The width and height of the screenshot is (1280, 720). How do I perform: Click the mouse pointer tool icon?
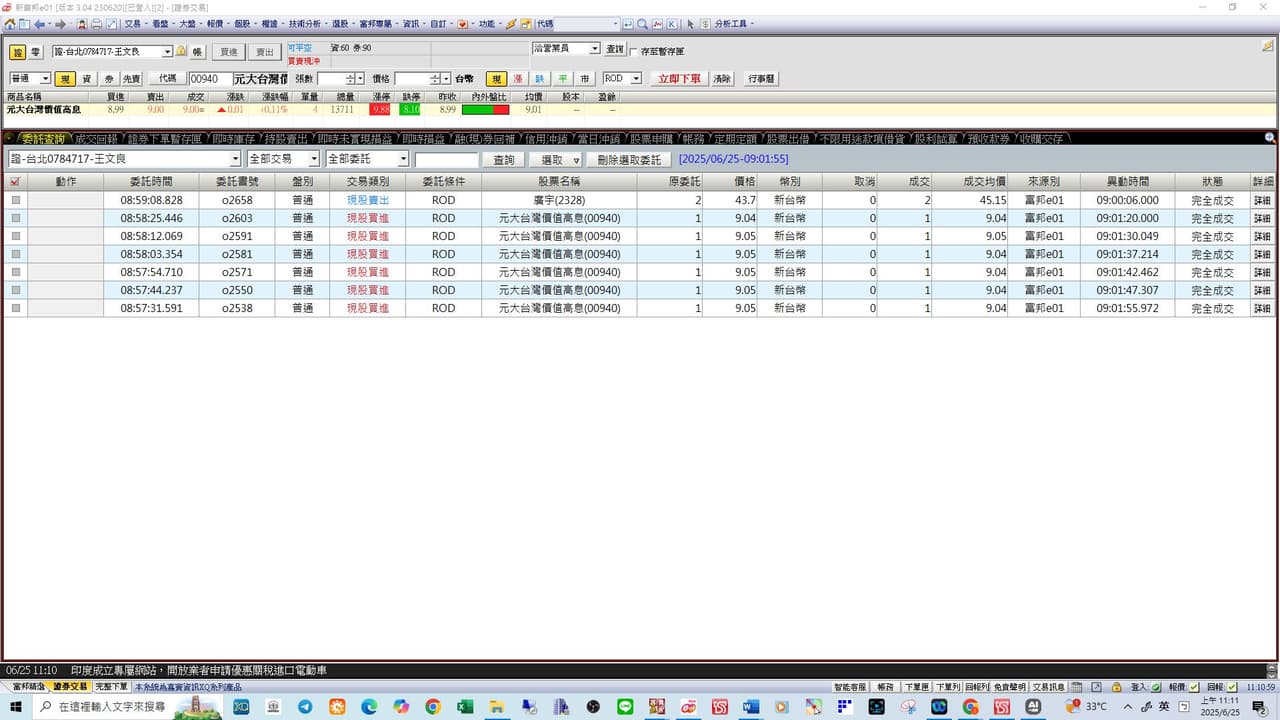pyautogui.click(x=690, y=24)
